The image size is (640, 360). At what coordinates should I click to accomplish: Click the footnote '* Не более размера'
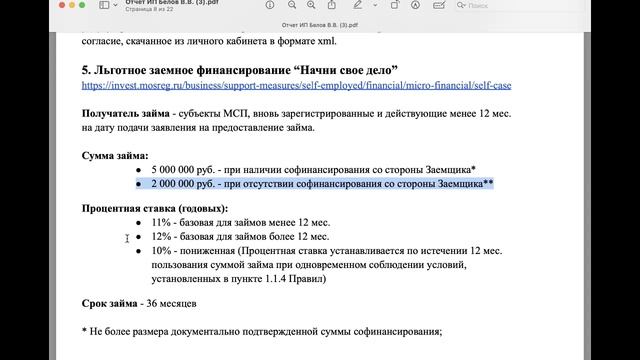click(262, 331)
